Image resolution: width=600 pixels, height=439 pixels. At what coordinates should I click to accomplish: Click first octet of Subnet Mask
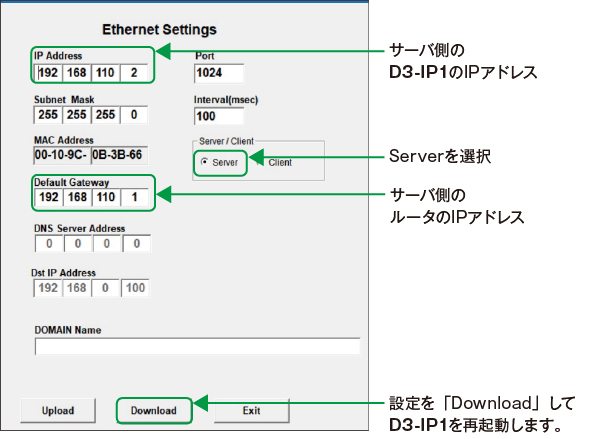tap(48, 115)
